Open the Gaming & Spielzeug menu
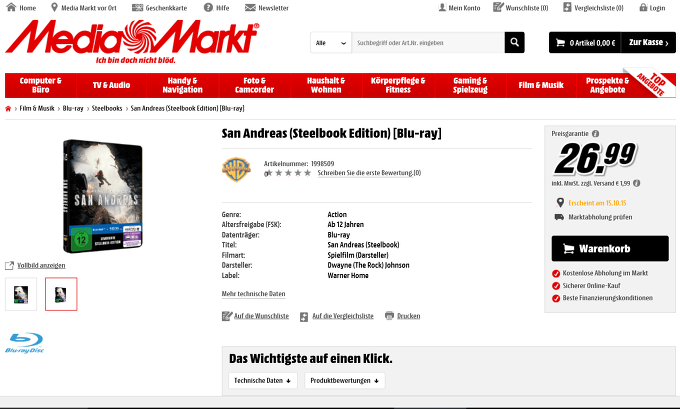Screen dimensions: 680x409 point(470,85)
